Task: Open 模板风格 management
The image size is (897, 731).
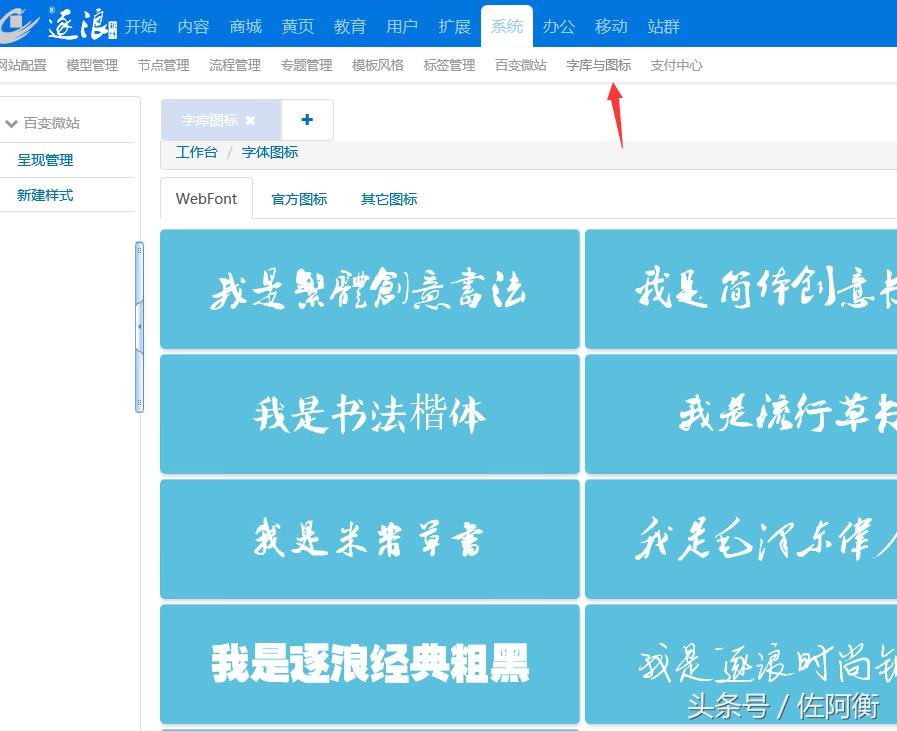Action: [x=376, y=65]
